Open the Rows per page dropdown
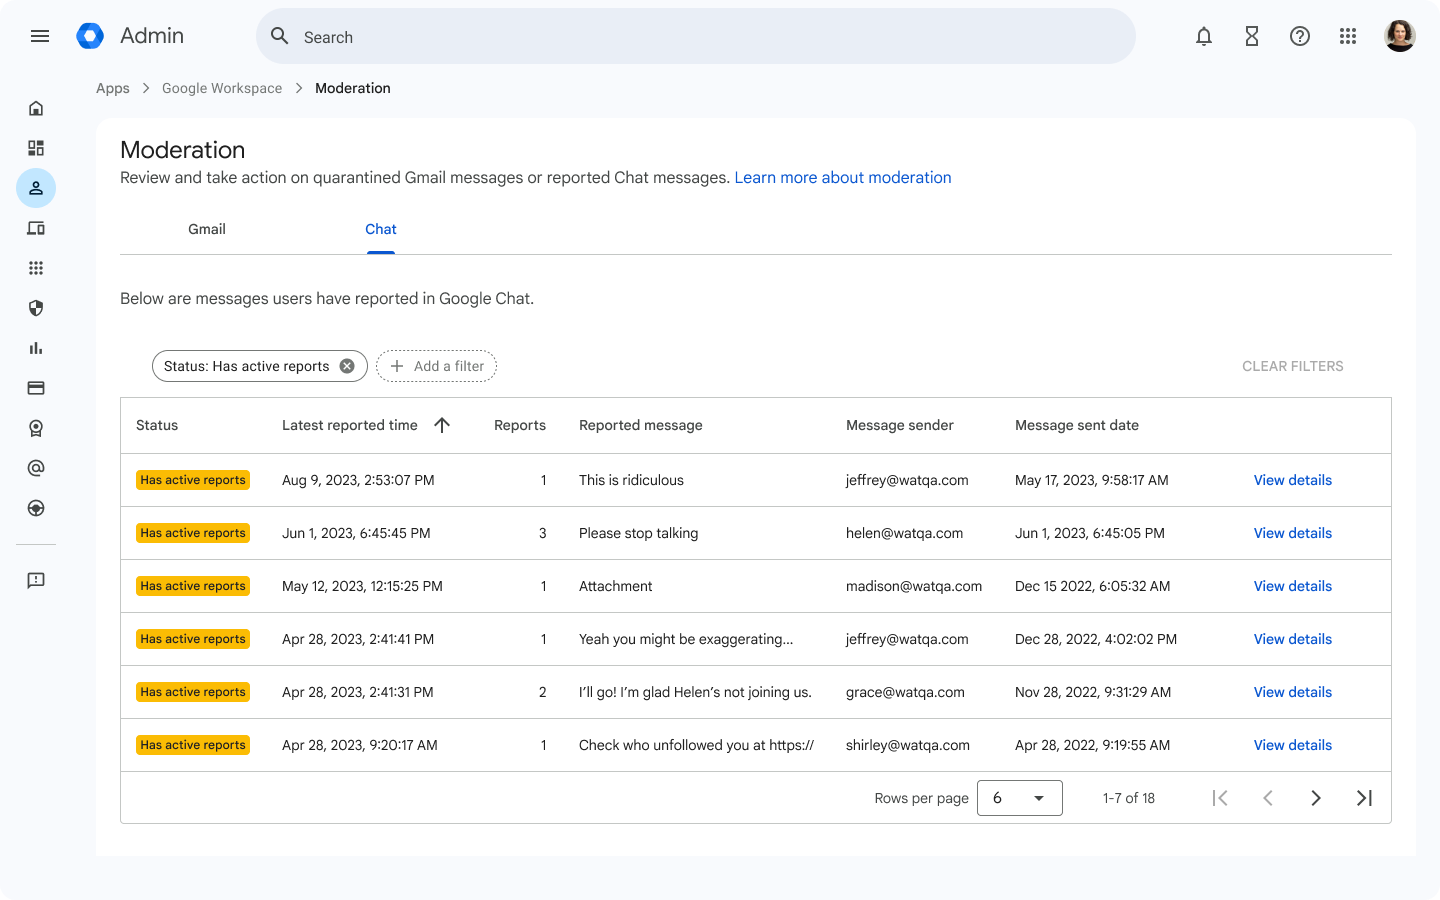1440x900 pixels. [1019, 798]
